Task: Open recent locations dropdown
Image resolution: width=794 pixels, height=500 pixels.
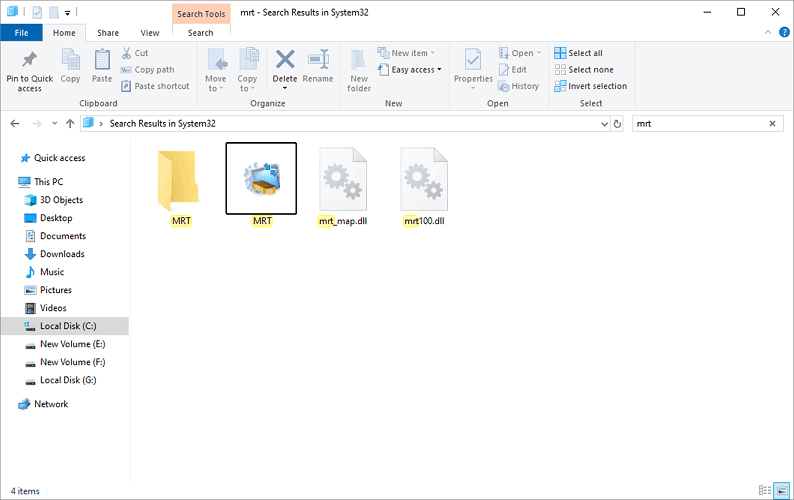Action: (x=54, y=124)
